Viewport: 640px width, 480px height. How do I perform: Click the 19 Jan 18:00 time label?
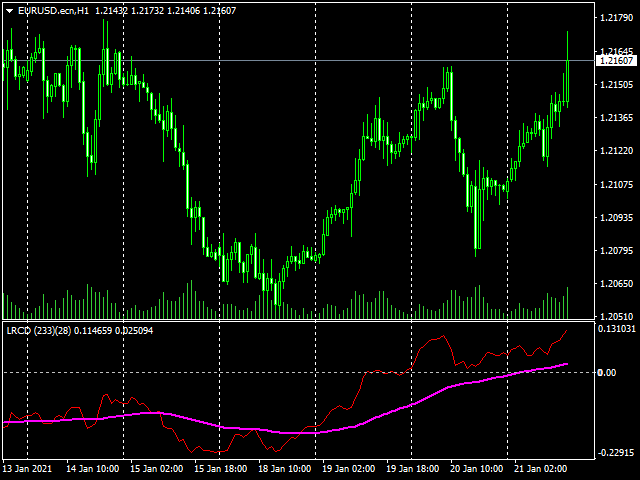tap(413, 468)
